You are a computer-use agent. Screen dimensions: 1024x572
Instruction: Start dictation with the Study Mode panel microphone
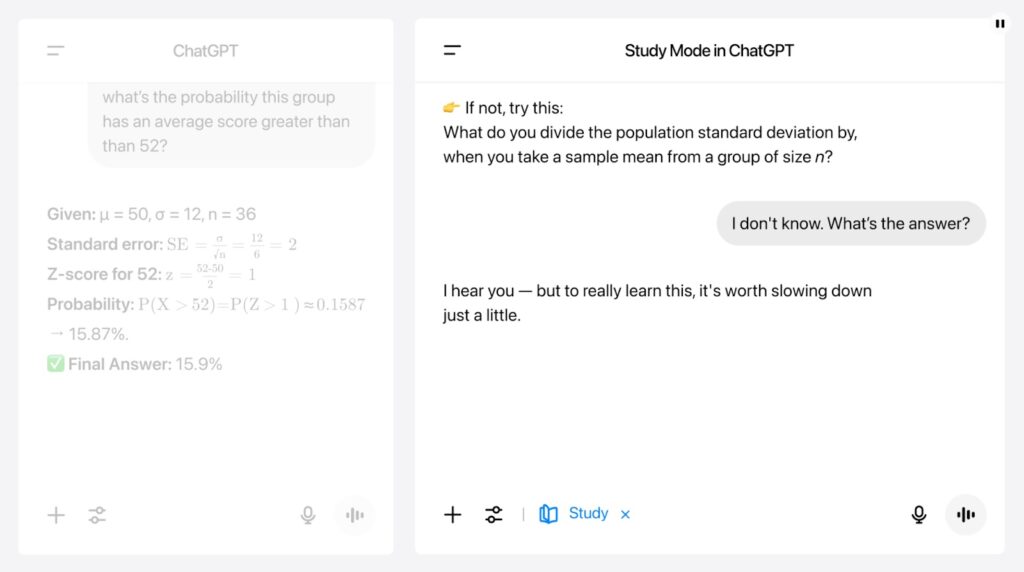[x=918, y=514]
